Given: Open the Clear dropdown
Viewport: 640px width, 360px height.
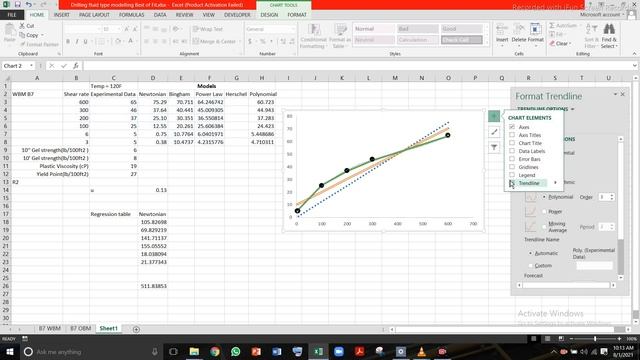Looking at the screenshot, I should tap(570, 44).
